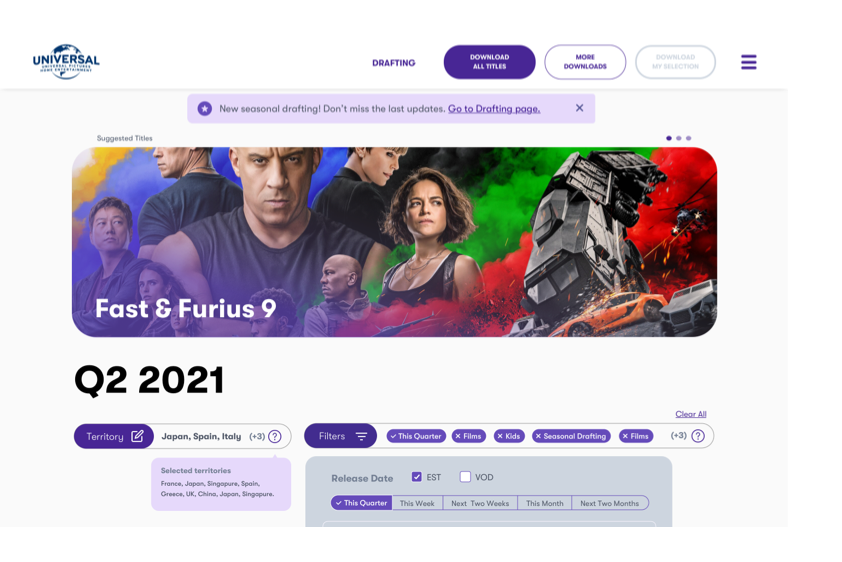Open the Drafting navigation link

click(x=394, y=63)
